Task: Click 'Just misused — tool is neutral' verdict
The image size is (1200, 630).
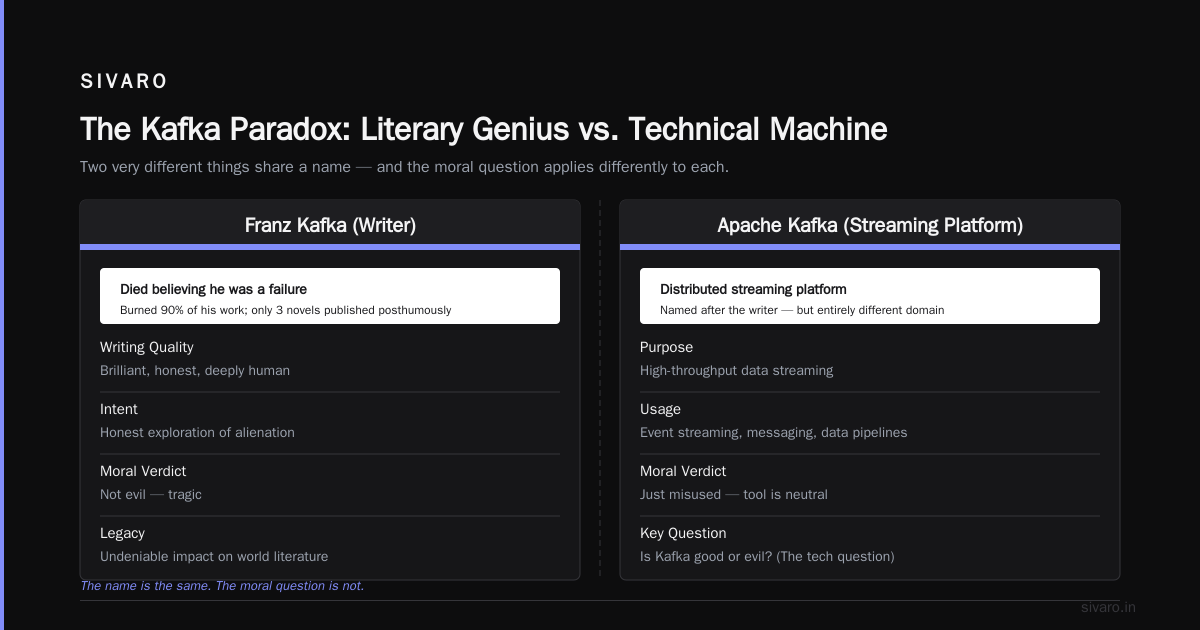Action: pos(734,495)
